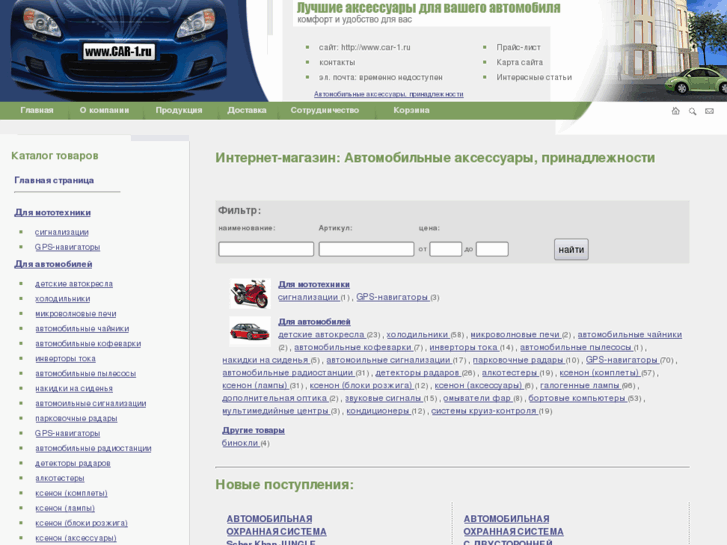Open Scher-Khan JUNGLE охранная система product link

pyautogui.click(x=276, y=530)
